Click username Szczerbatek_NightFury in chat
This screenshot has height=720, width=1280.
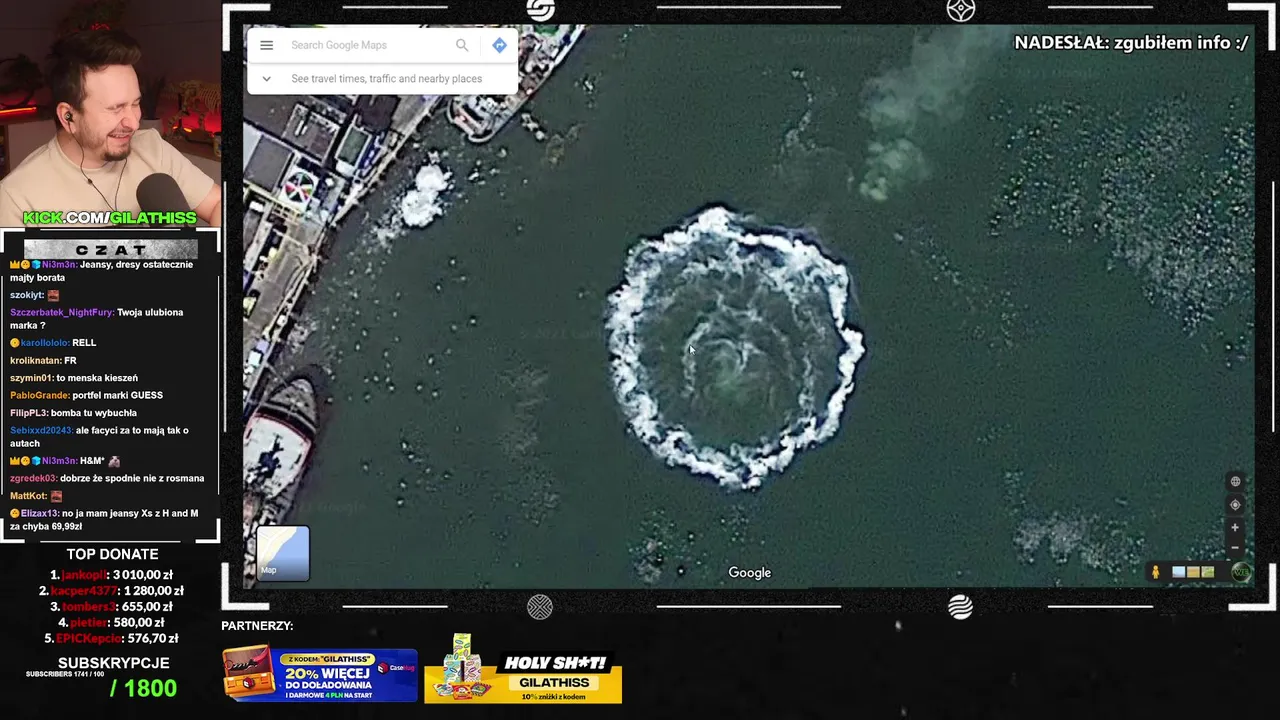coord(62,312)
